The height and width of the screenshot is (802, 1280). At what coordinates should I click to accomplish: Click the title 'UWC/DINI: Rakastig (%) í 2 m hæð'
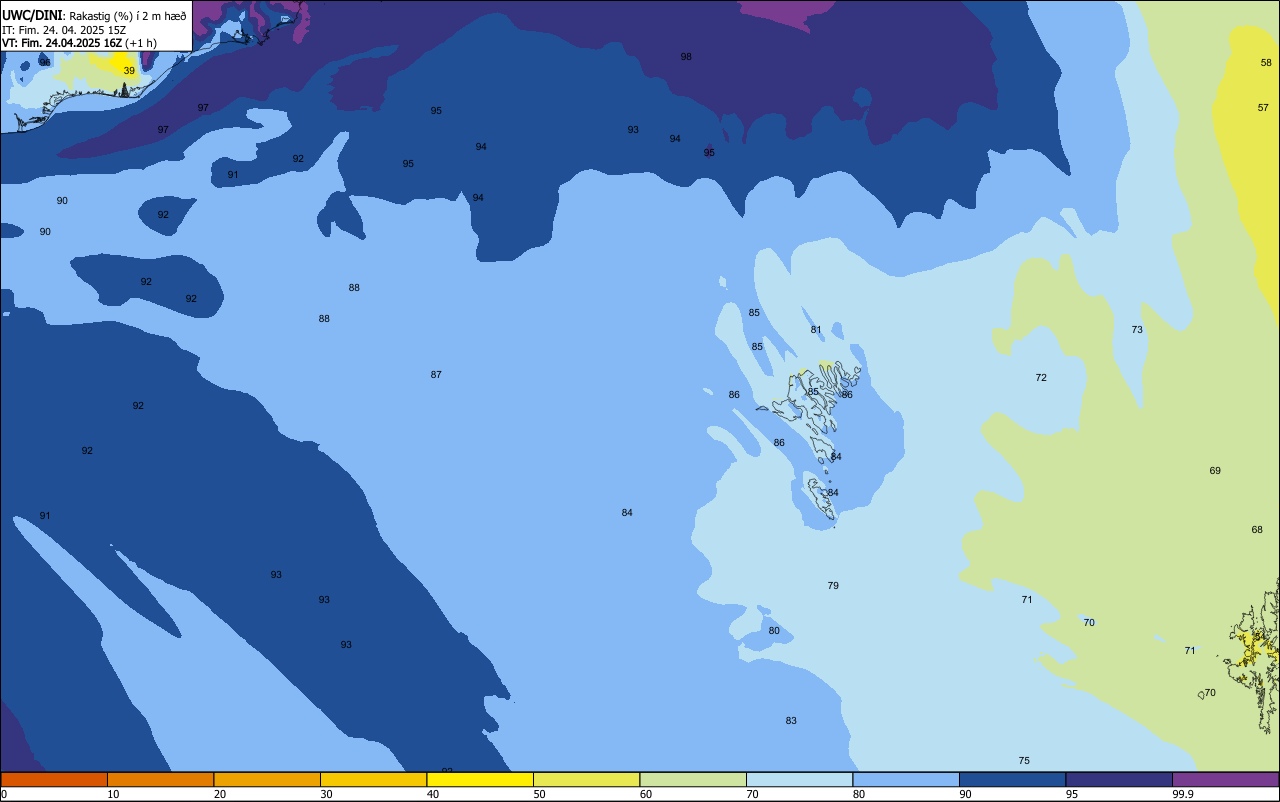94,15
